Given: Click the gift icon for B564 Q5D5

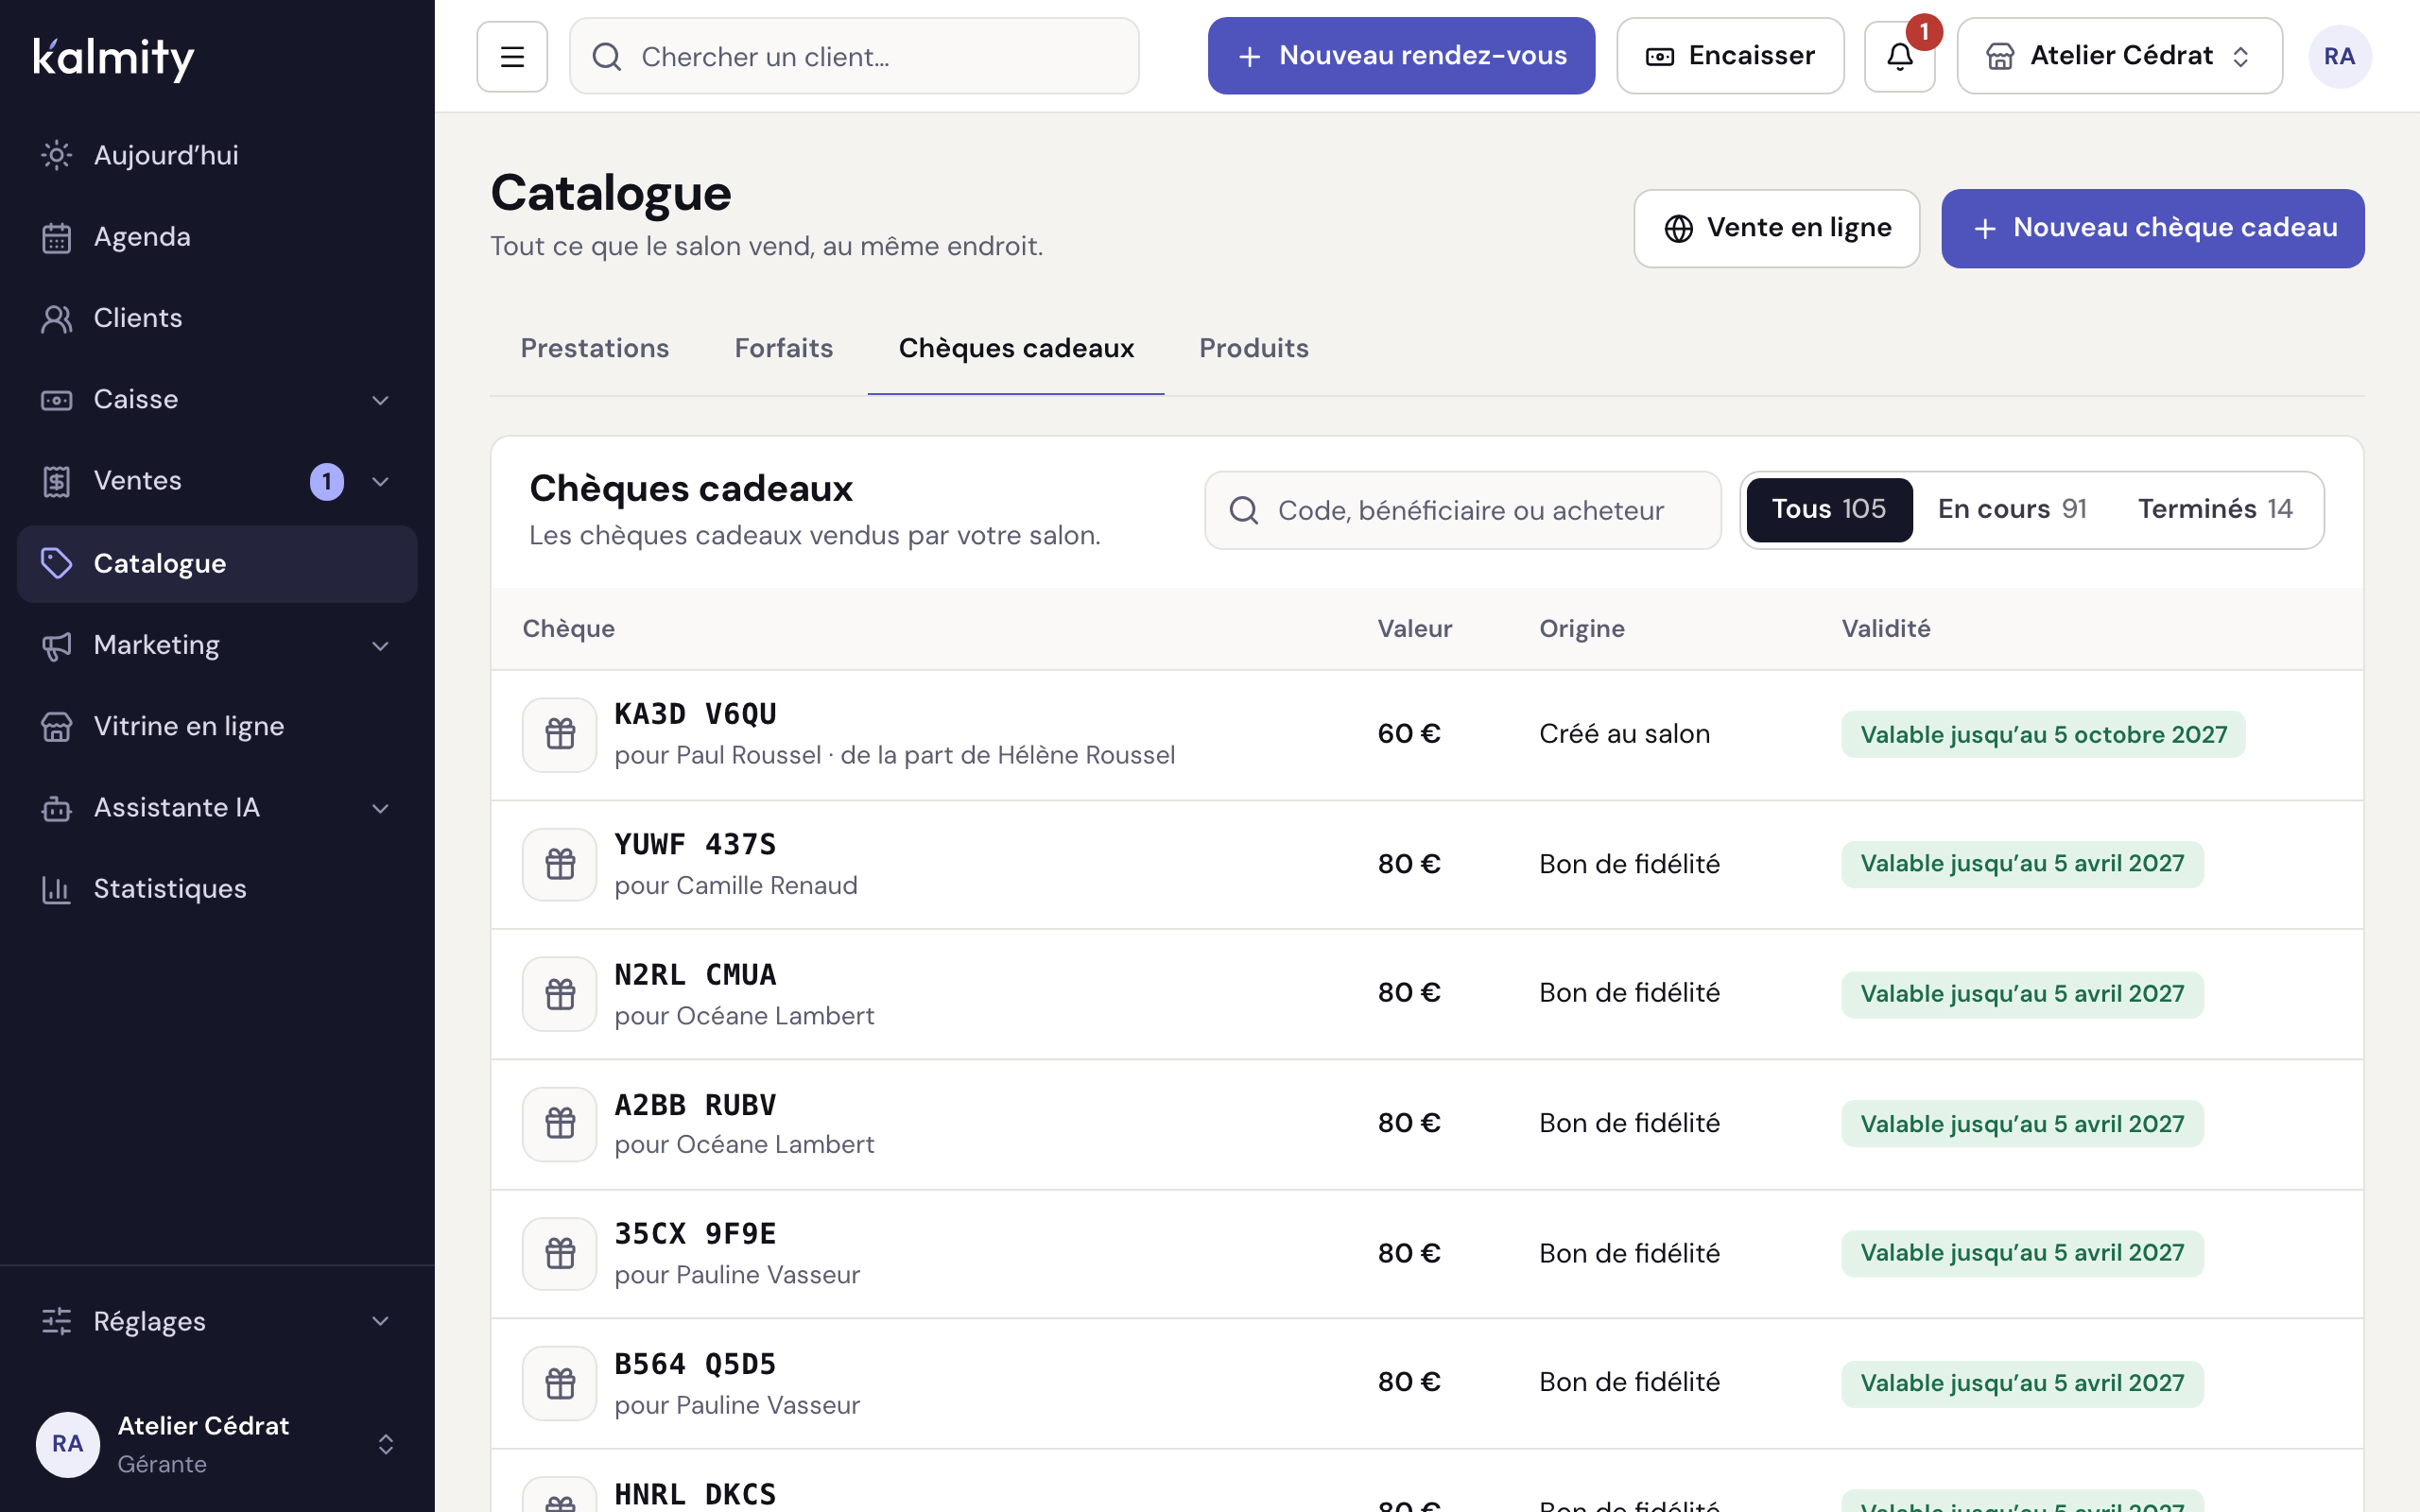Looking at the screenshot, I should [x=560, y=1384].
